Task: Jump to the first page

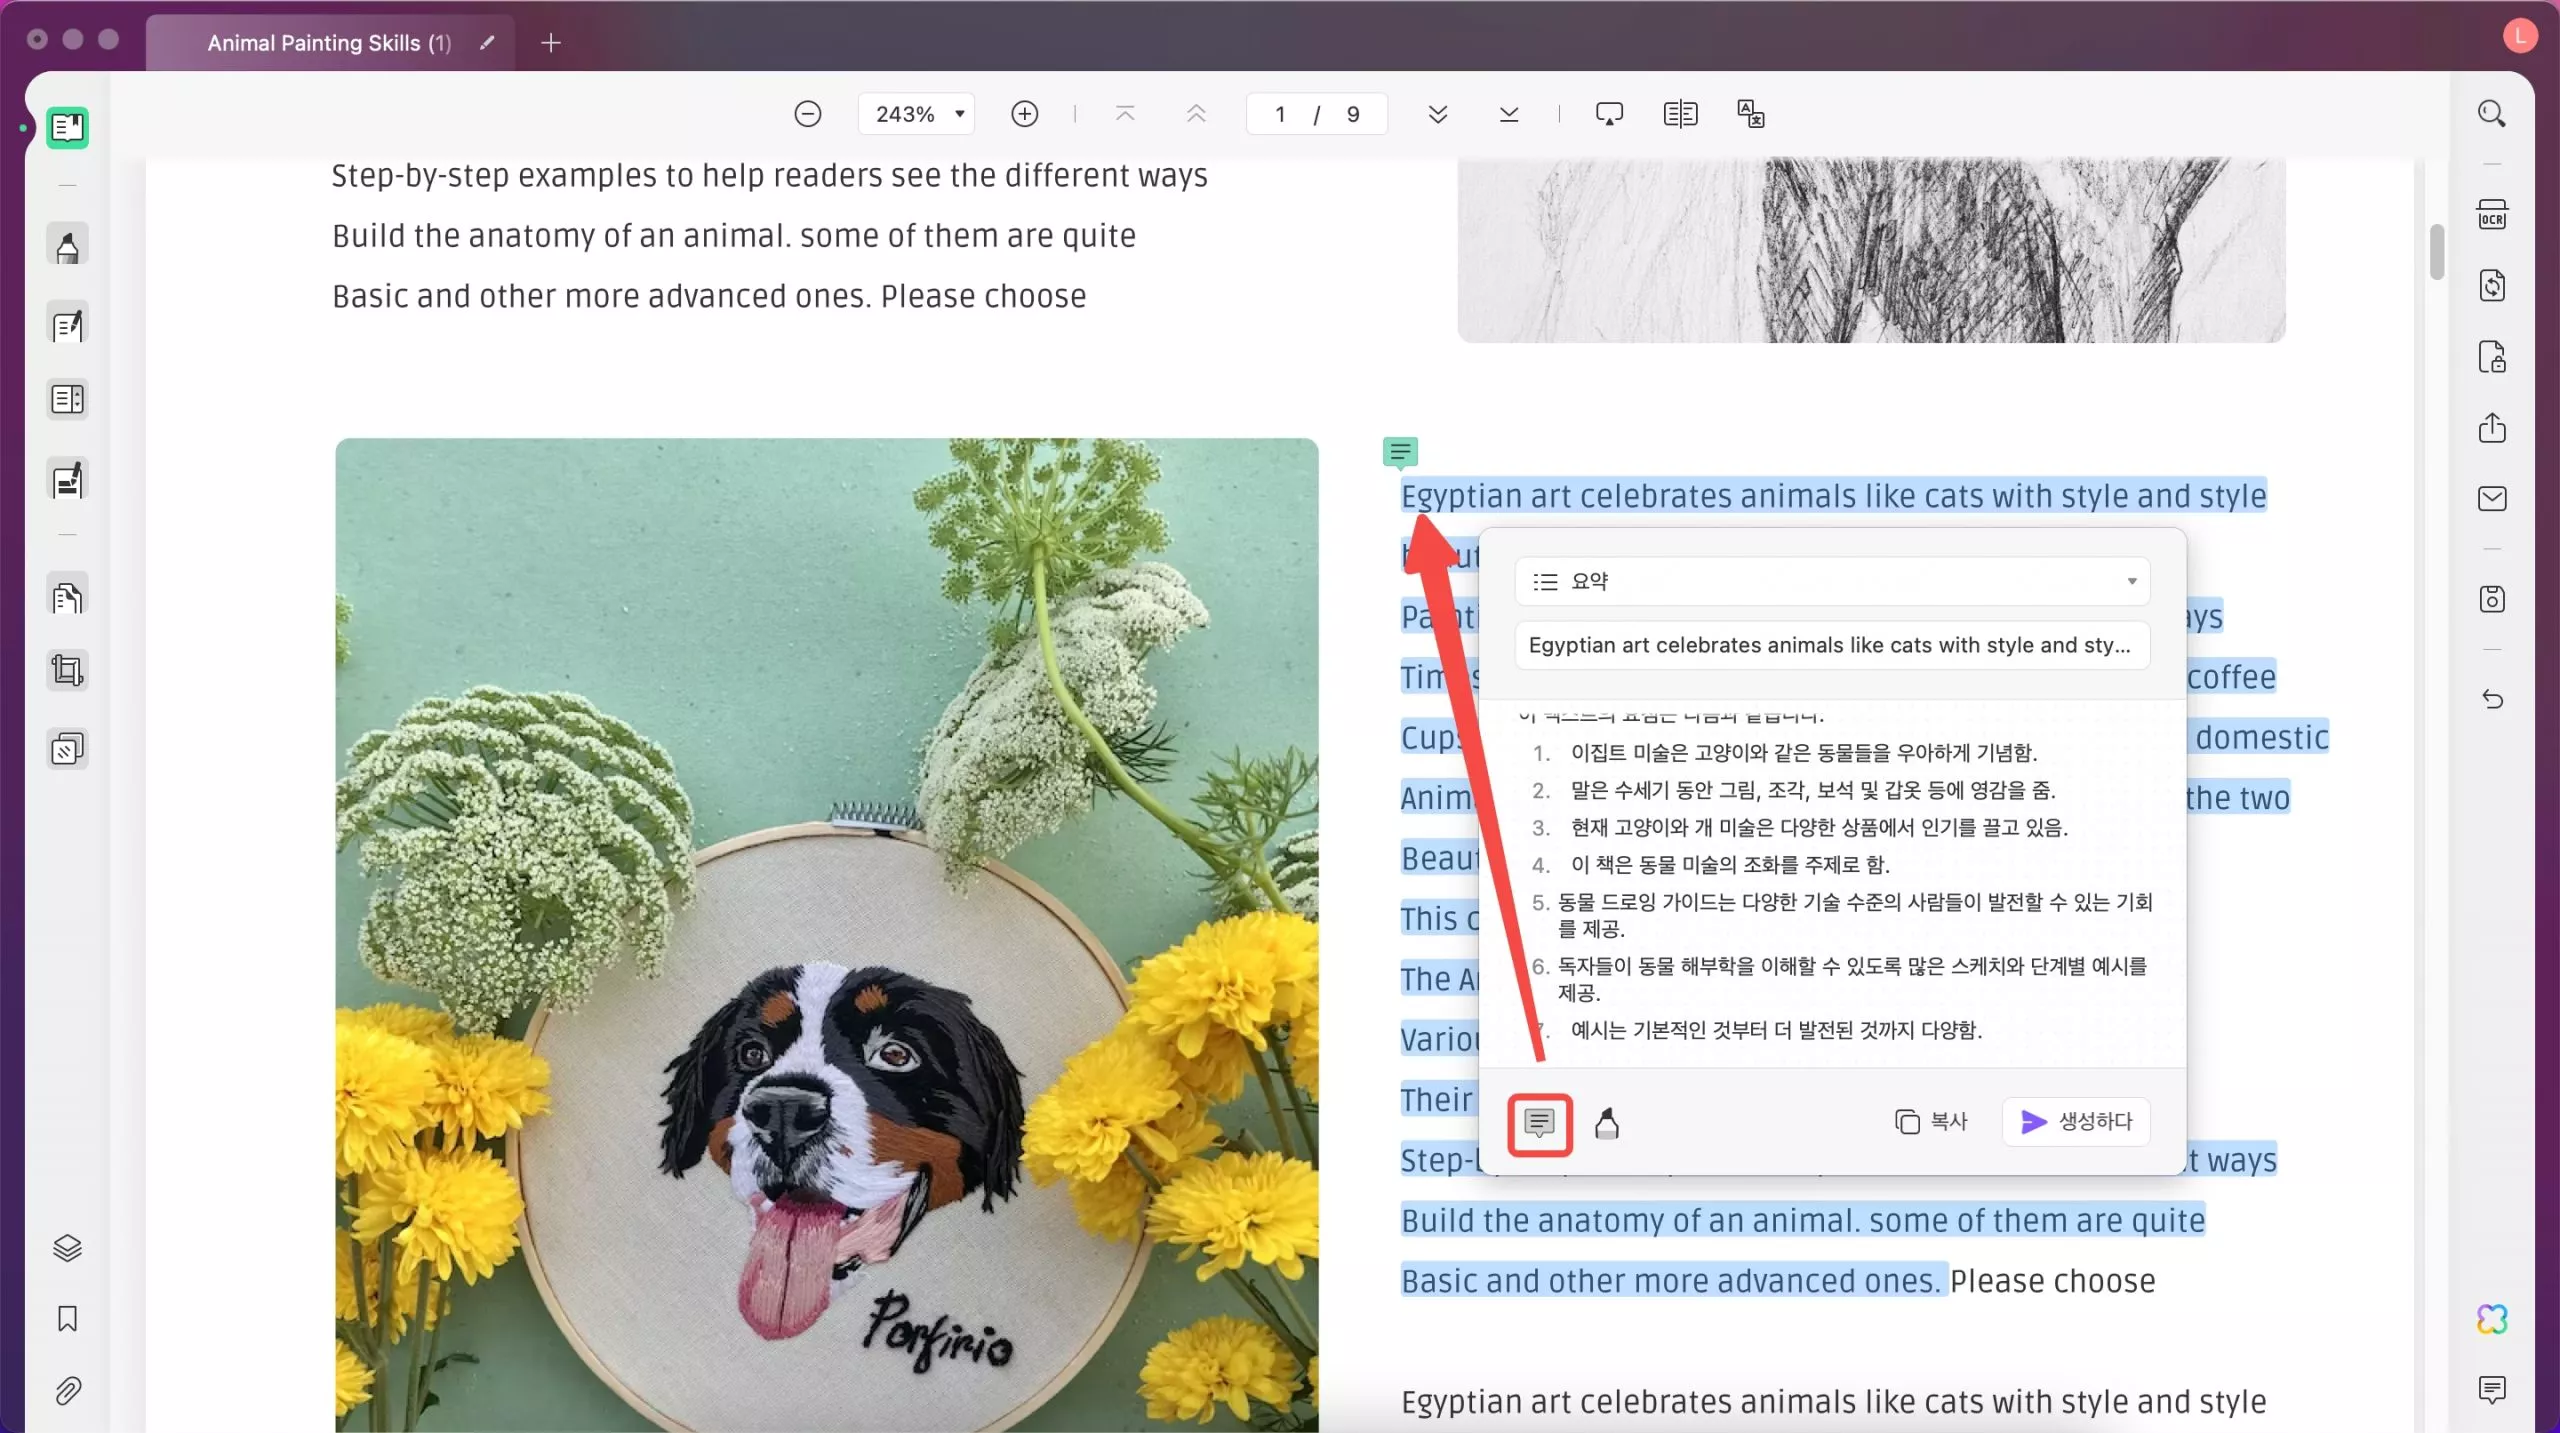Action: tap(1125, 114)
